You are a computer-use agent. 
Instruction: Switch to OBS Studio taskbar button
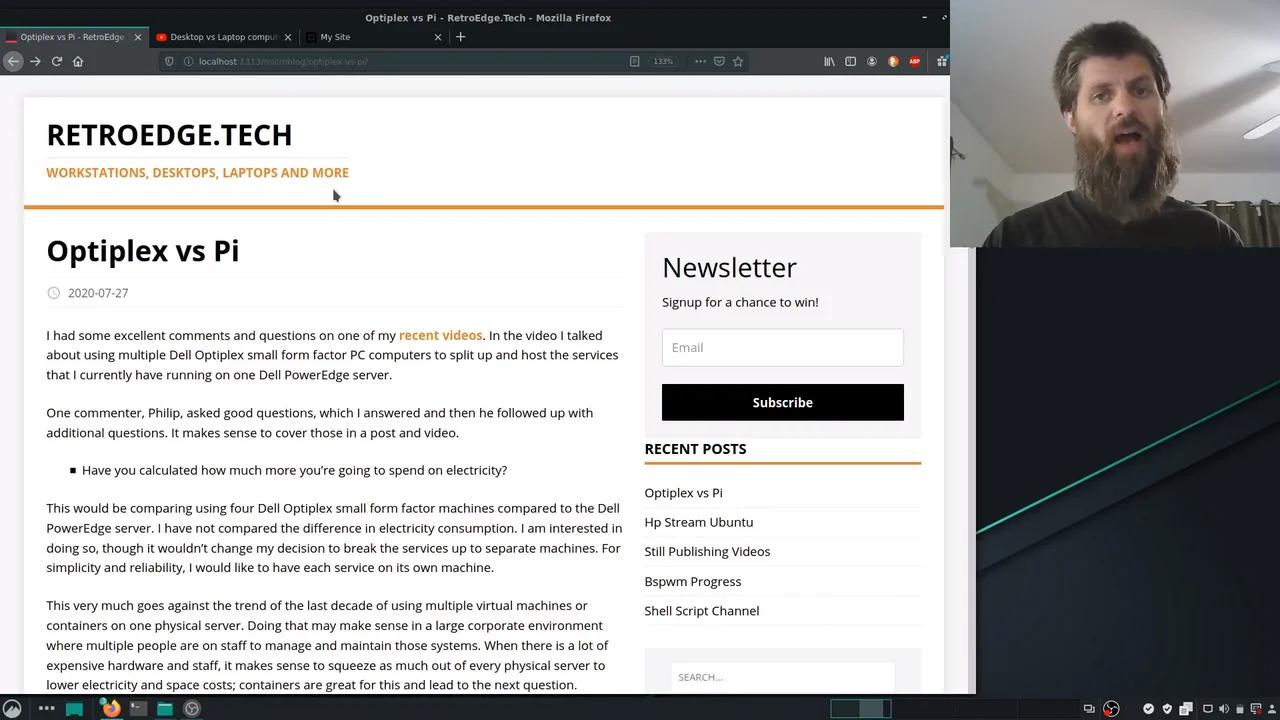click(x=192, y=708)
